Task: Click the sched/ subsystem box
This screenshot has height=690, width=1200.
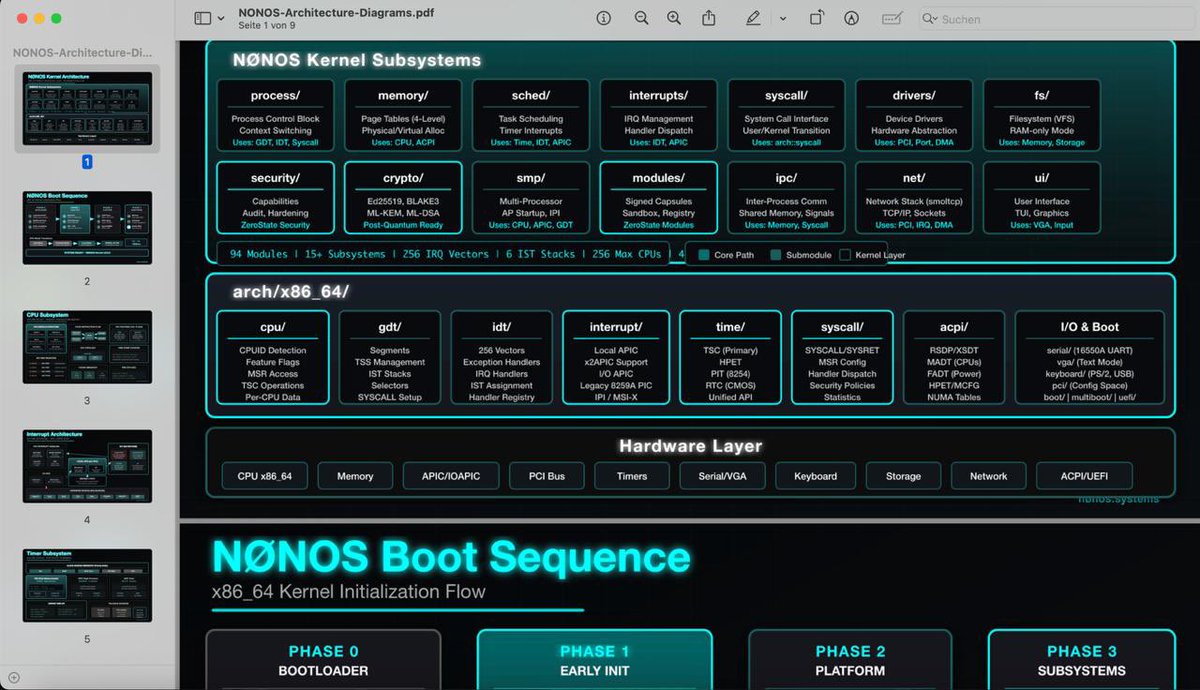Action: pyautogui.click(x=530, y=115)
